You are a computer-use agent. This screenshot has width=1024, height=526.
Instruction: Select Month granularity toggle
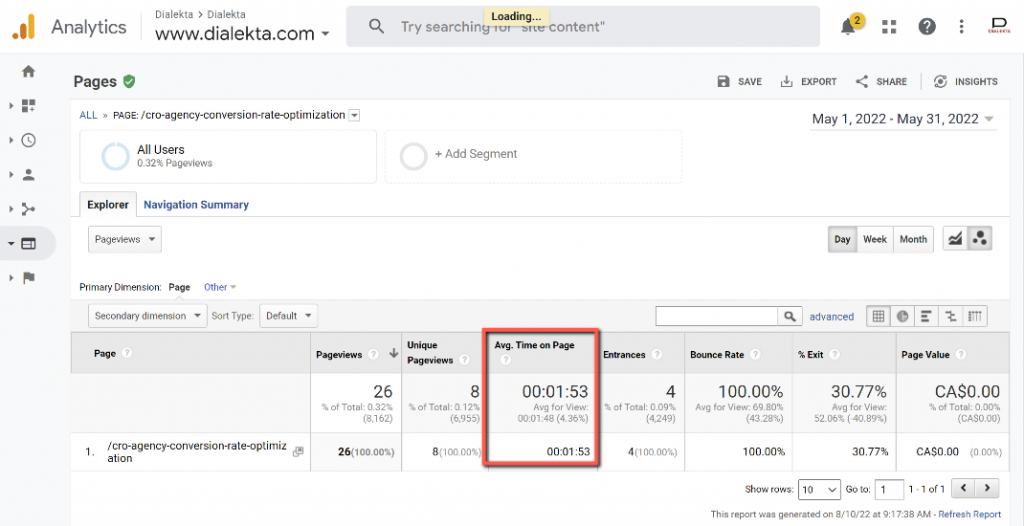913,239
